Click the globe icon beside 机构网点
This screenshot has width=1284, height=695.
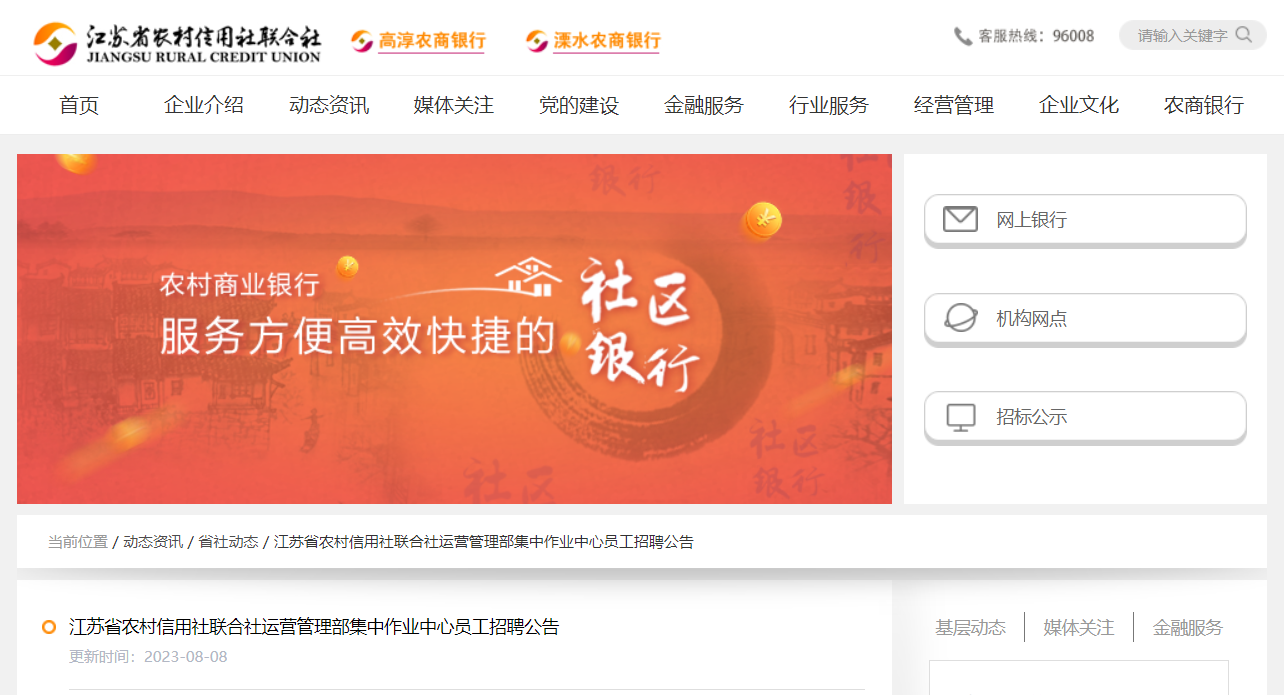coord(960,318)
